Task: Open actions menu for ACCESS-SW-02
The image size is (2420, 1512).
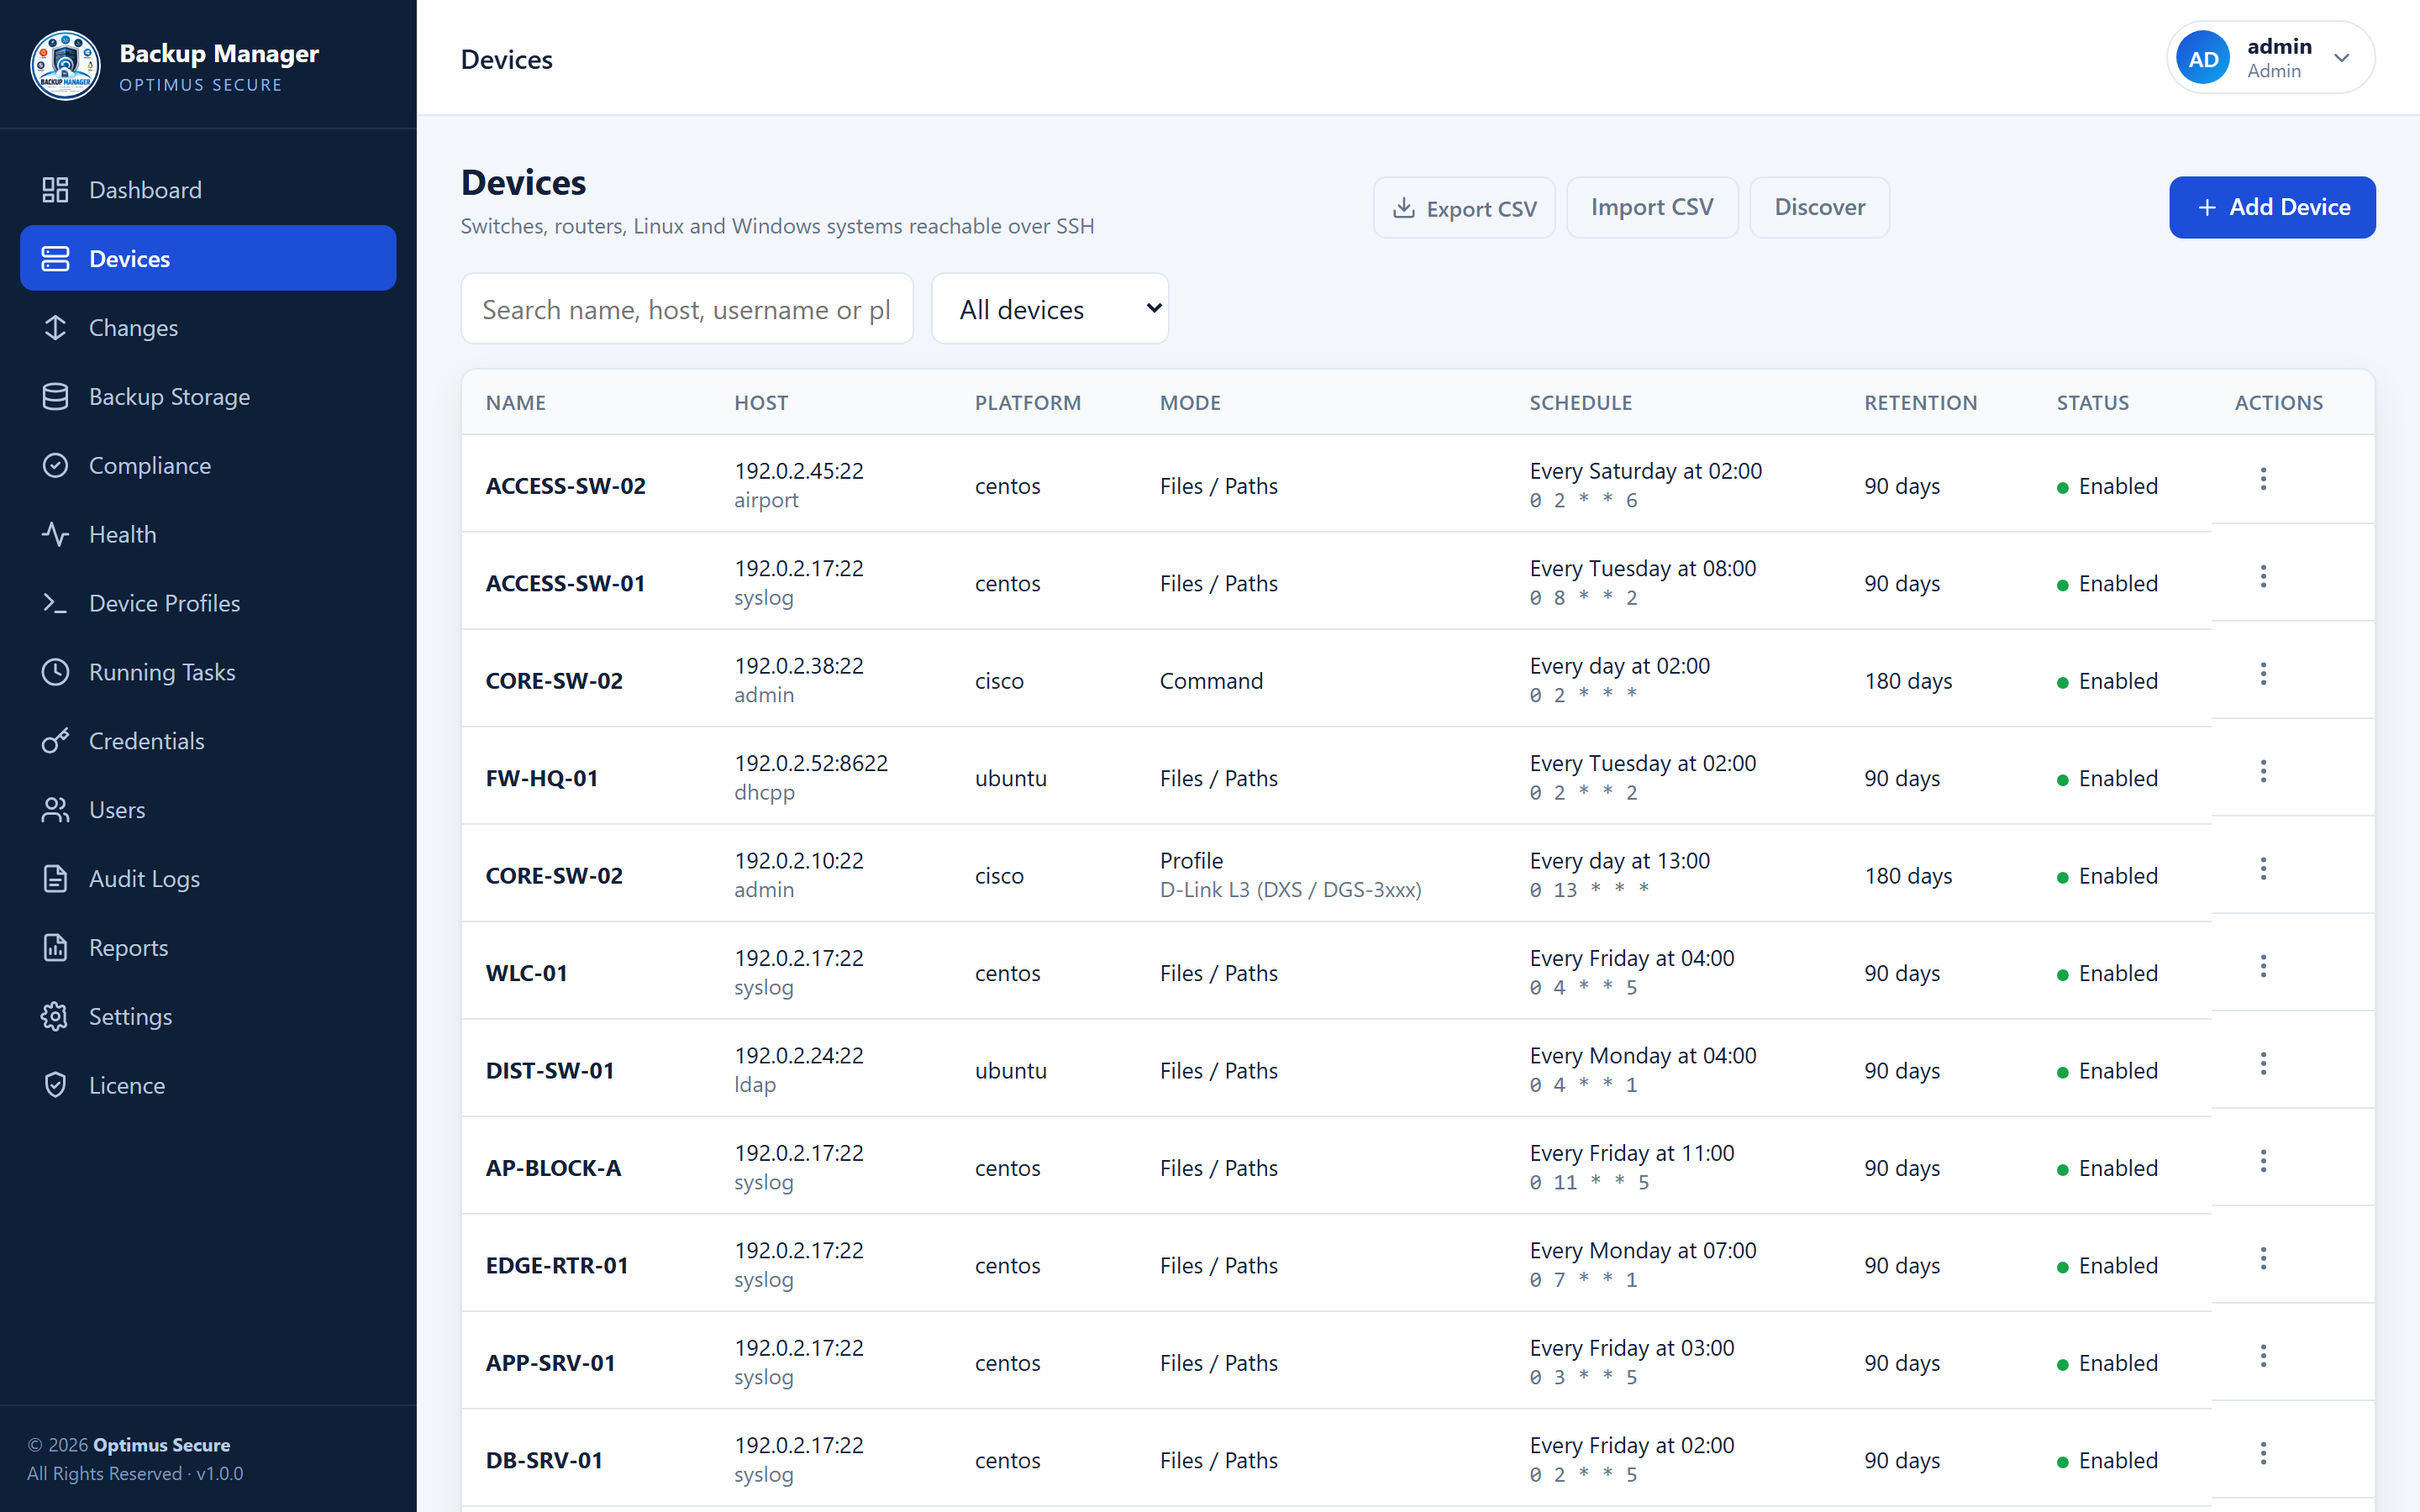Action: (2263, 479)
